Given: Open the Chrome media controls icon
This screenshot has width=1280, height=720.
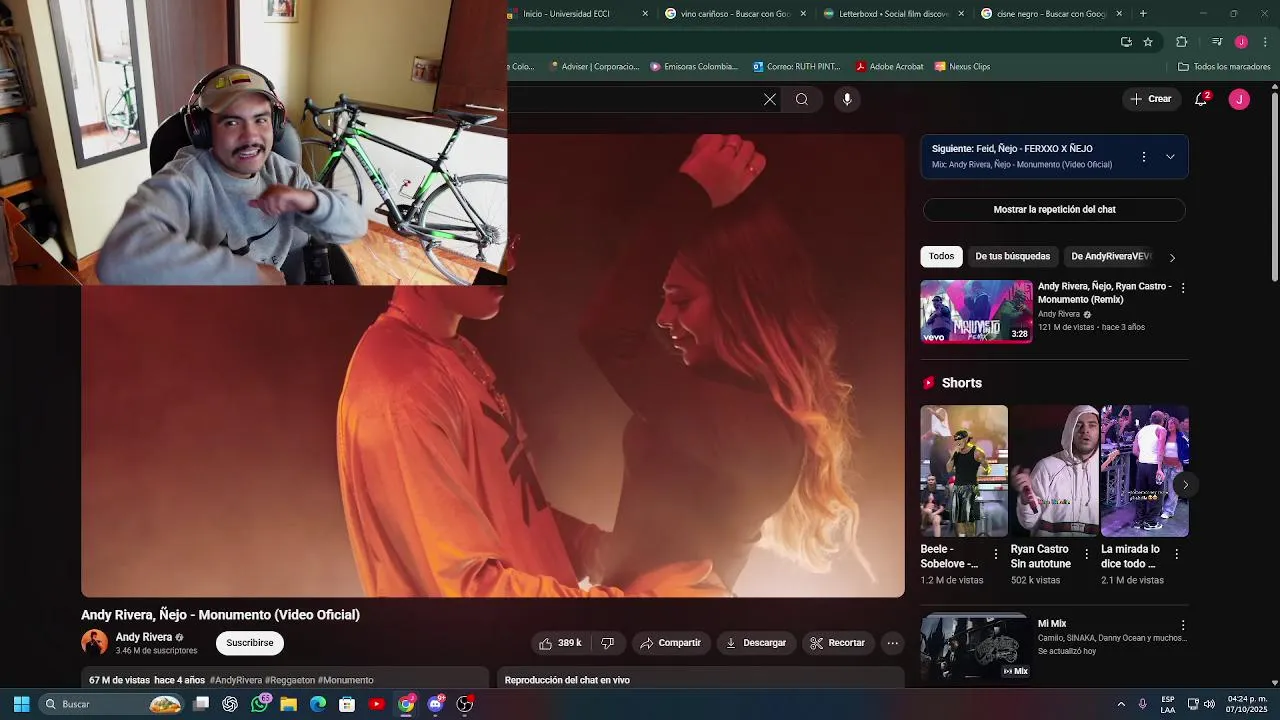Looking at the screenshot, I should pyautogui.click(x=1217, y=42).
